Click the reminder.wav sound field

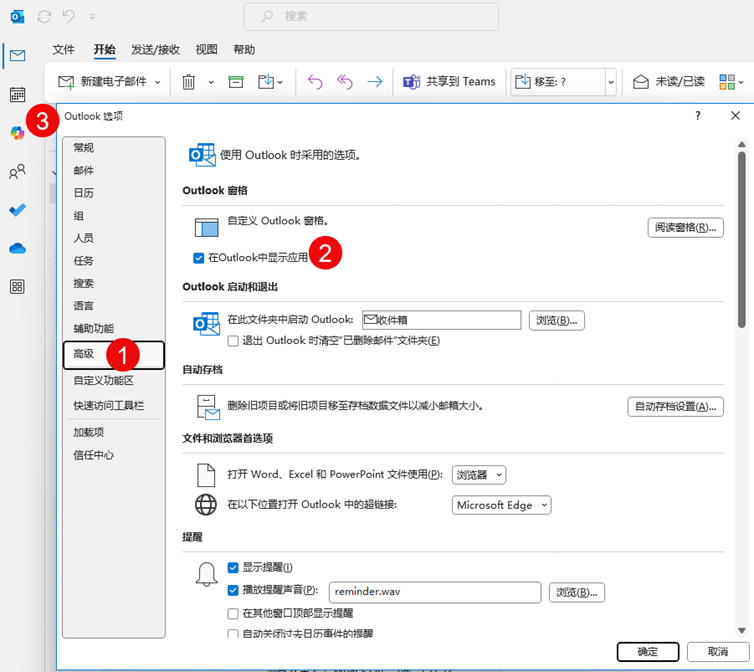point(435,592)
